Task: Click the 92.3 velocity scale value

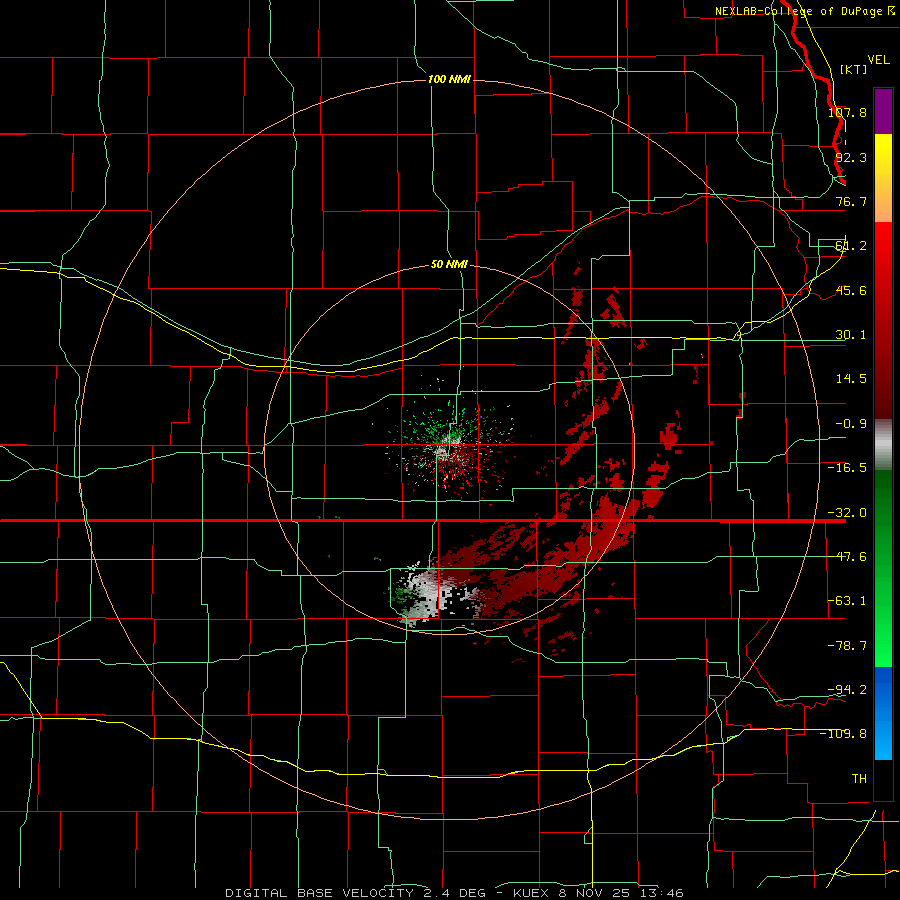Action: pyautogui.click(x=851, y=157)
